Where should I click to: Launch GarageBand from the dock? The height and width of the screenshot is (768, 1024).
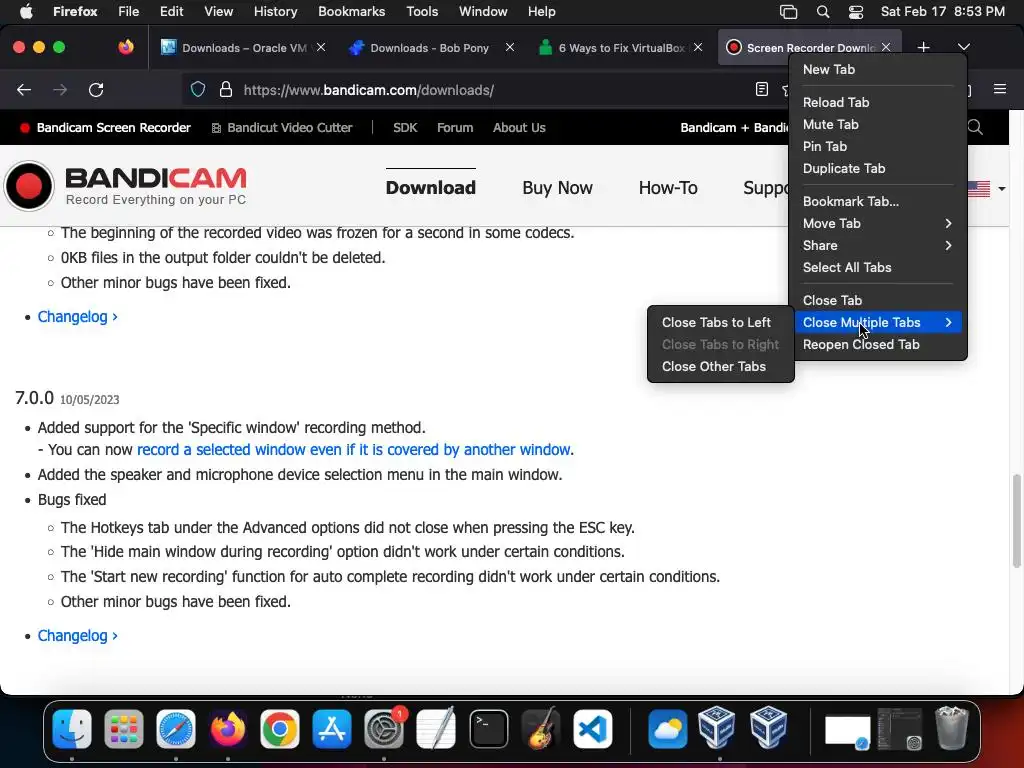[x=541, y=729]
